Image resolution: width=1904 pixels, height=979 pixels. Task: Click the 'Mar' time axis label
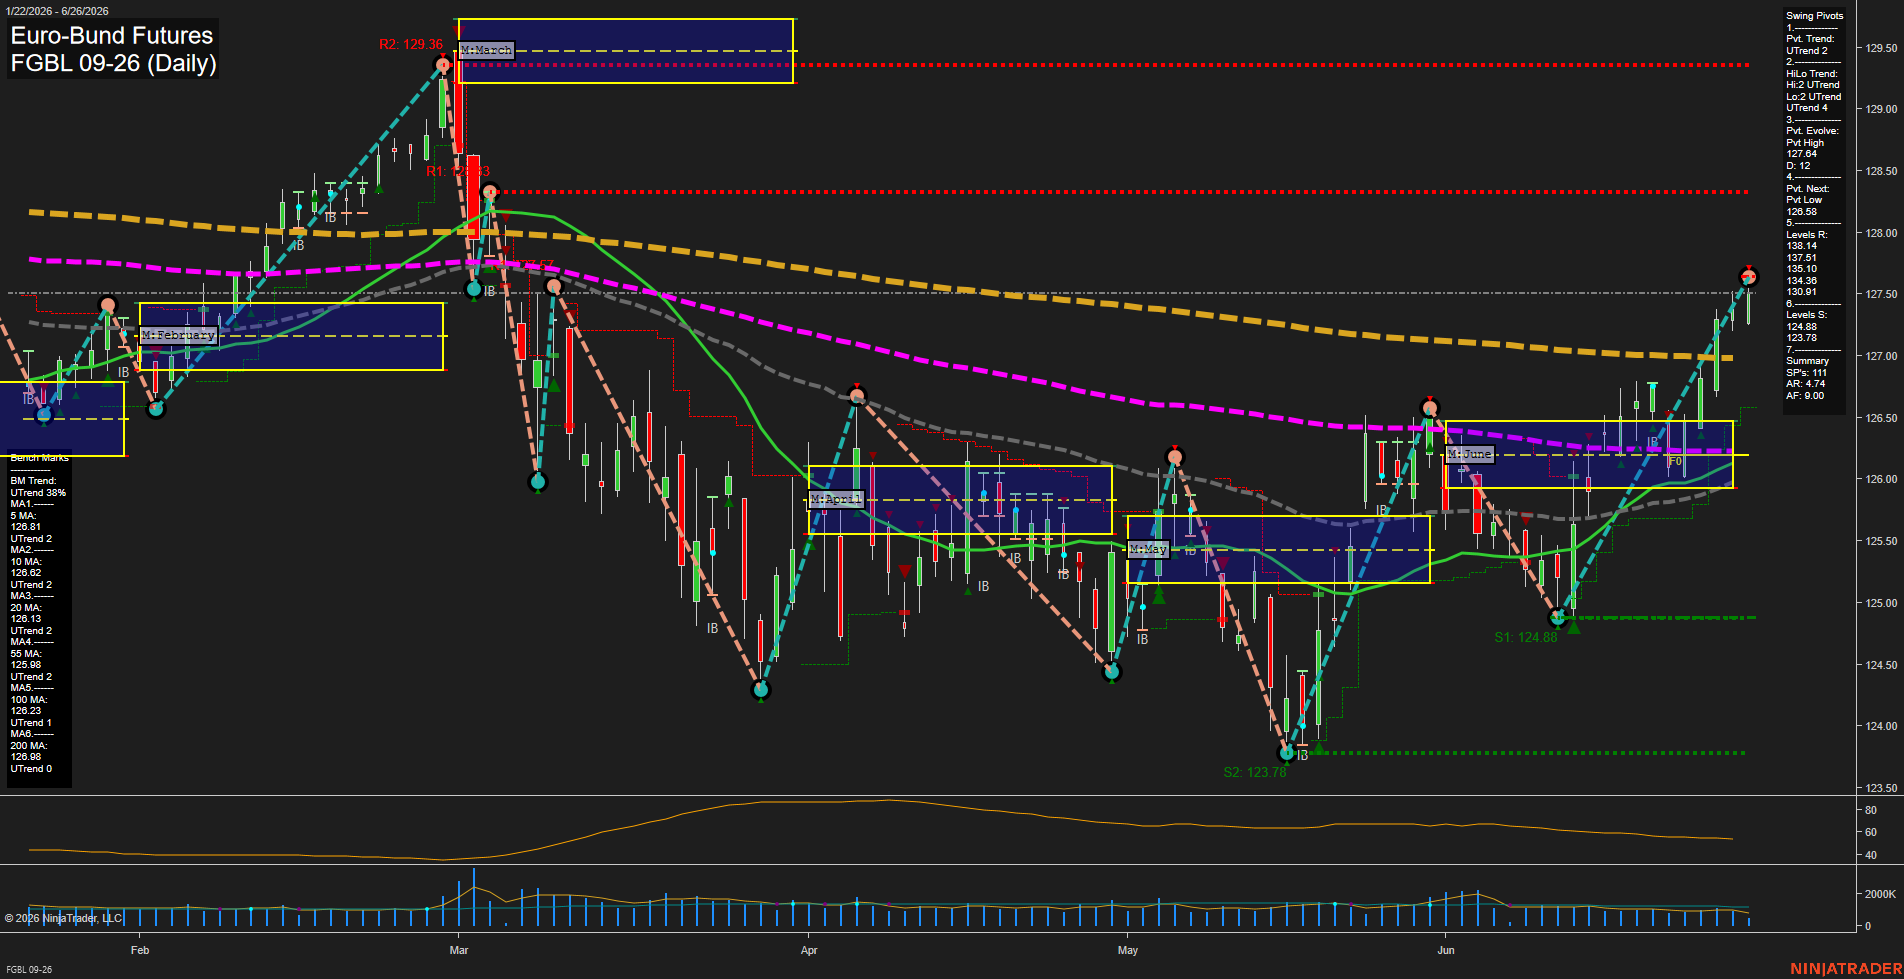tap(459, 950)
